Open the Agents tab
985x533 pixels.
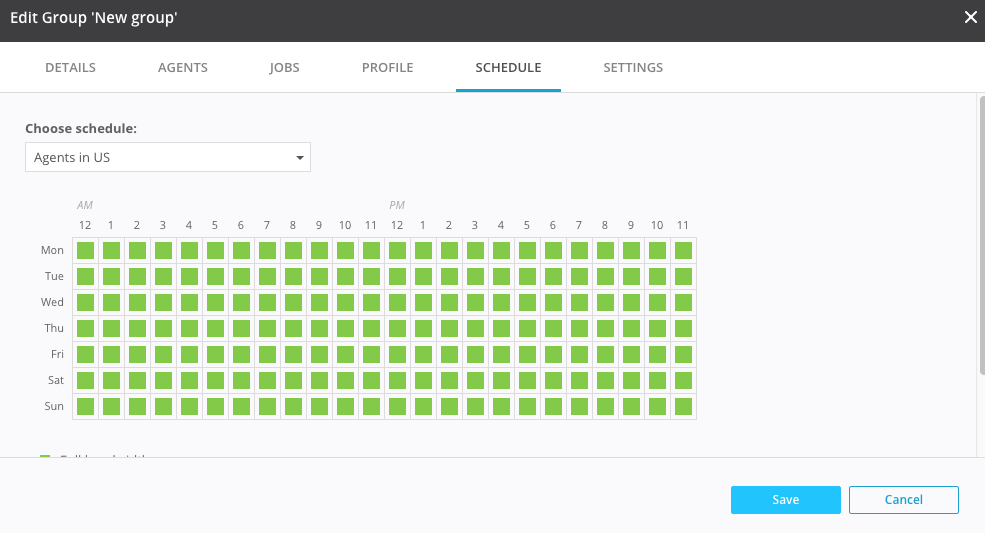click(x=183, y=68)
